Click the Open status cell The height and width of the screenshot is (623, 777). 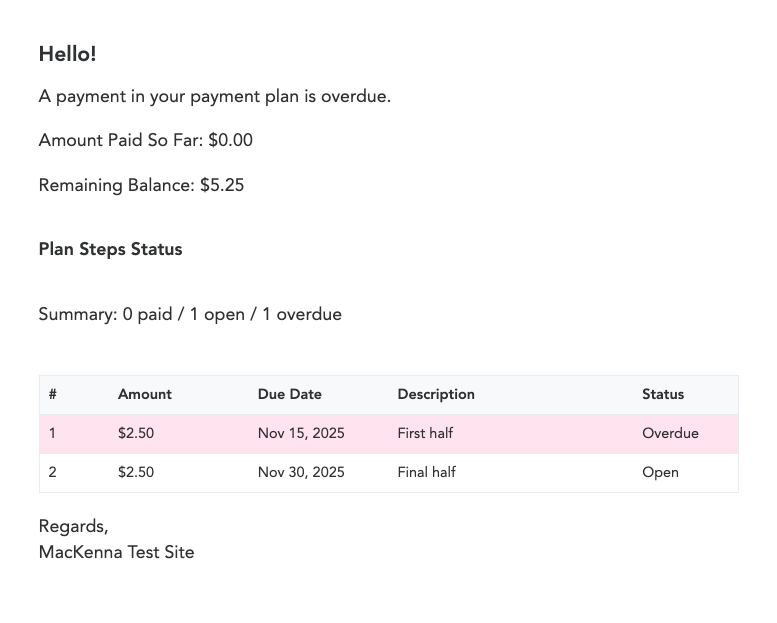point(660,473)
